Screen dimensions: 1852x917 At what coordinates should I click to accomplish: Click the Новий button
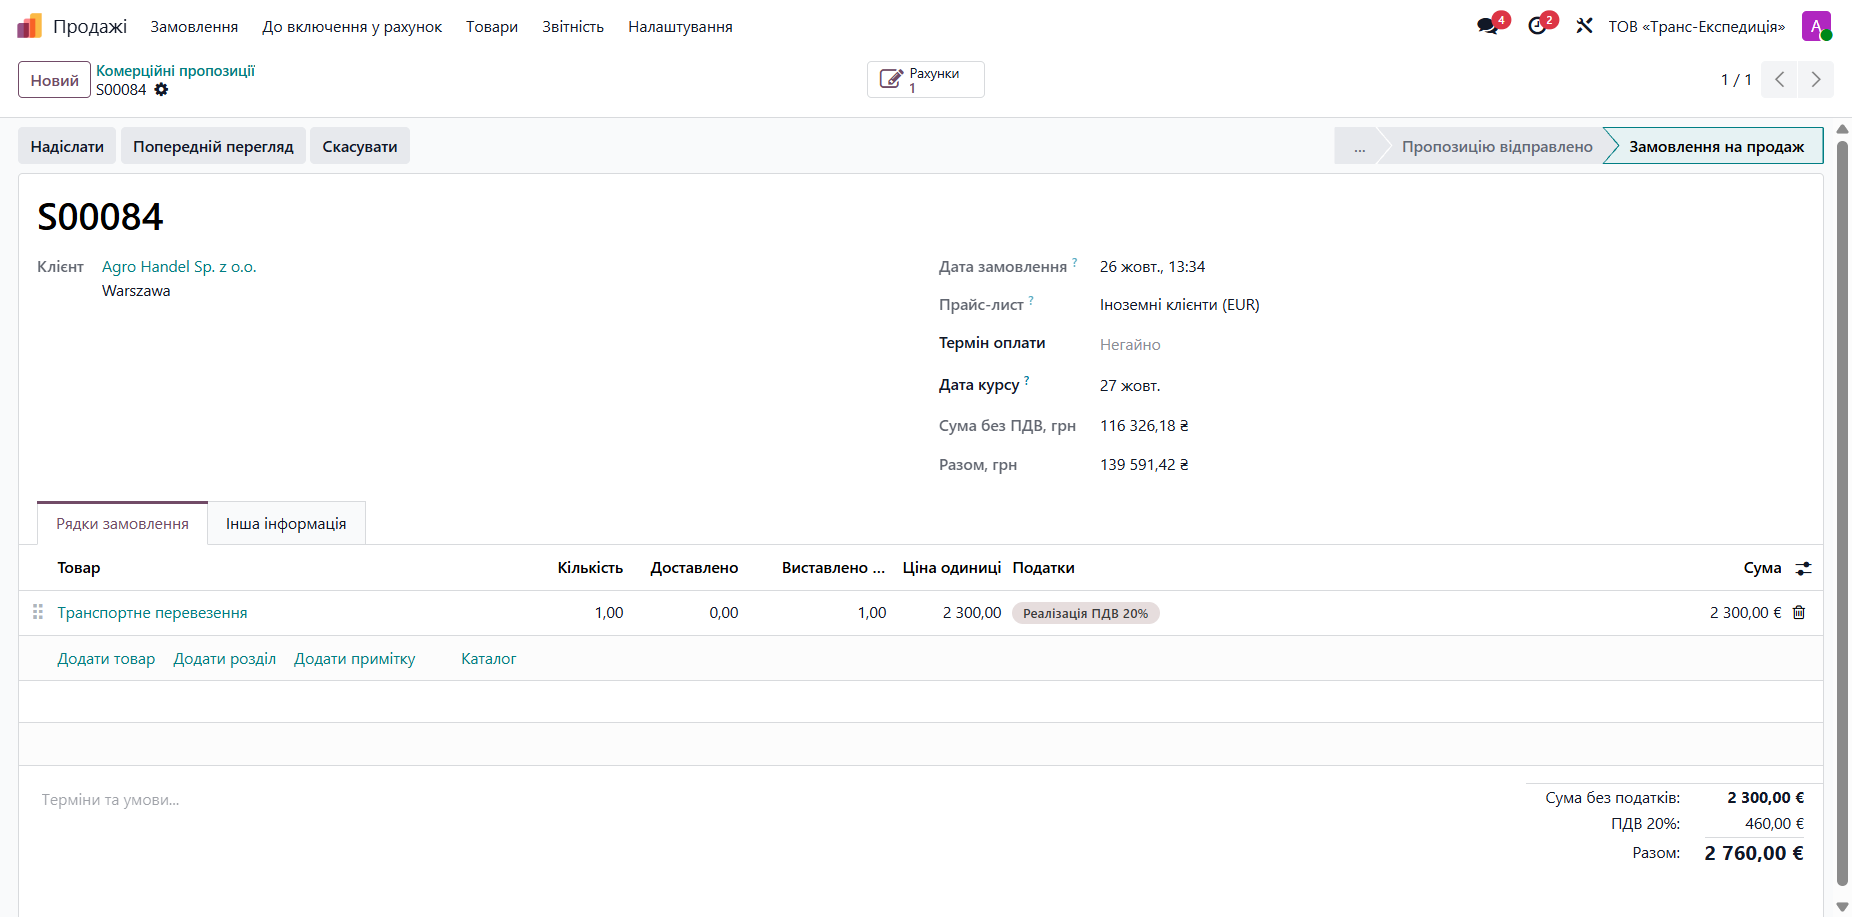pyautogui.click(x=54, y=80)
